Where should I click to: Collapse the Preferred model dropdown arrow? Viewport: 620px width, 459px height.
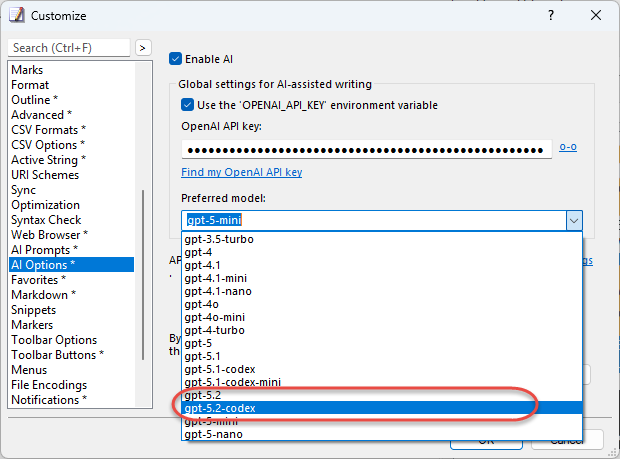[x=574, y=221]
